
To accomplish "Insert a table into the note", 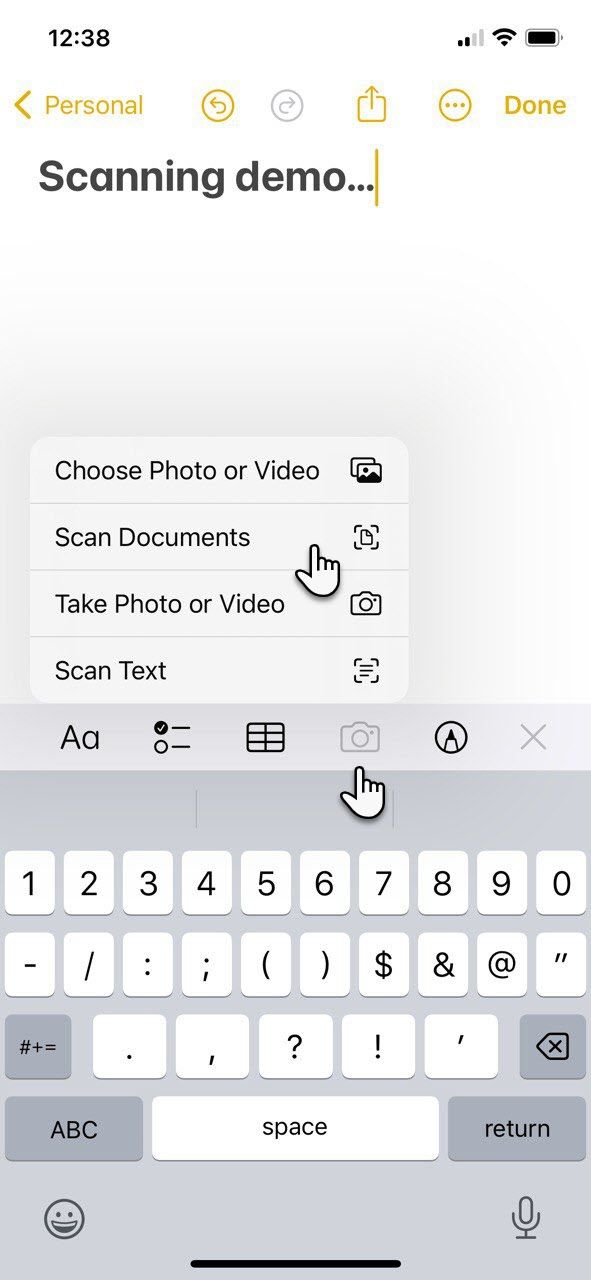I will 264,737.
